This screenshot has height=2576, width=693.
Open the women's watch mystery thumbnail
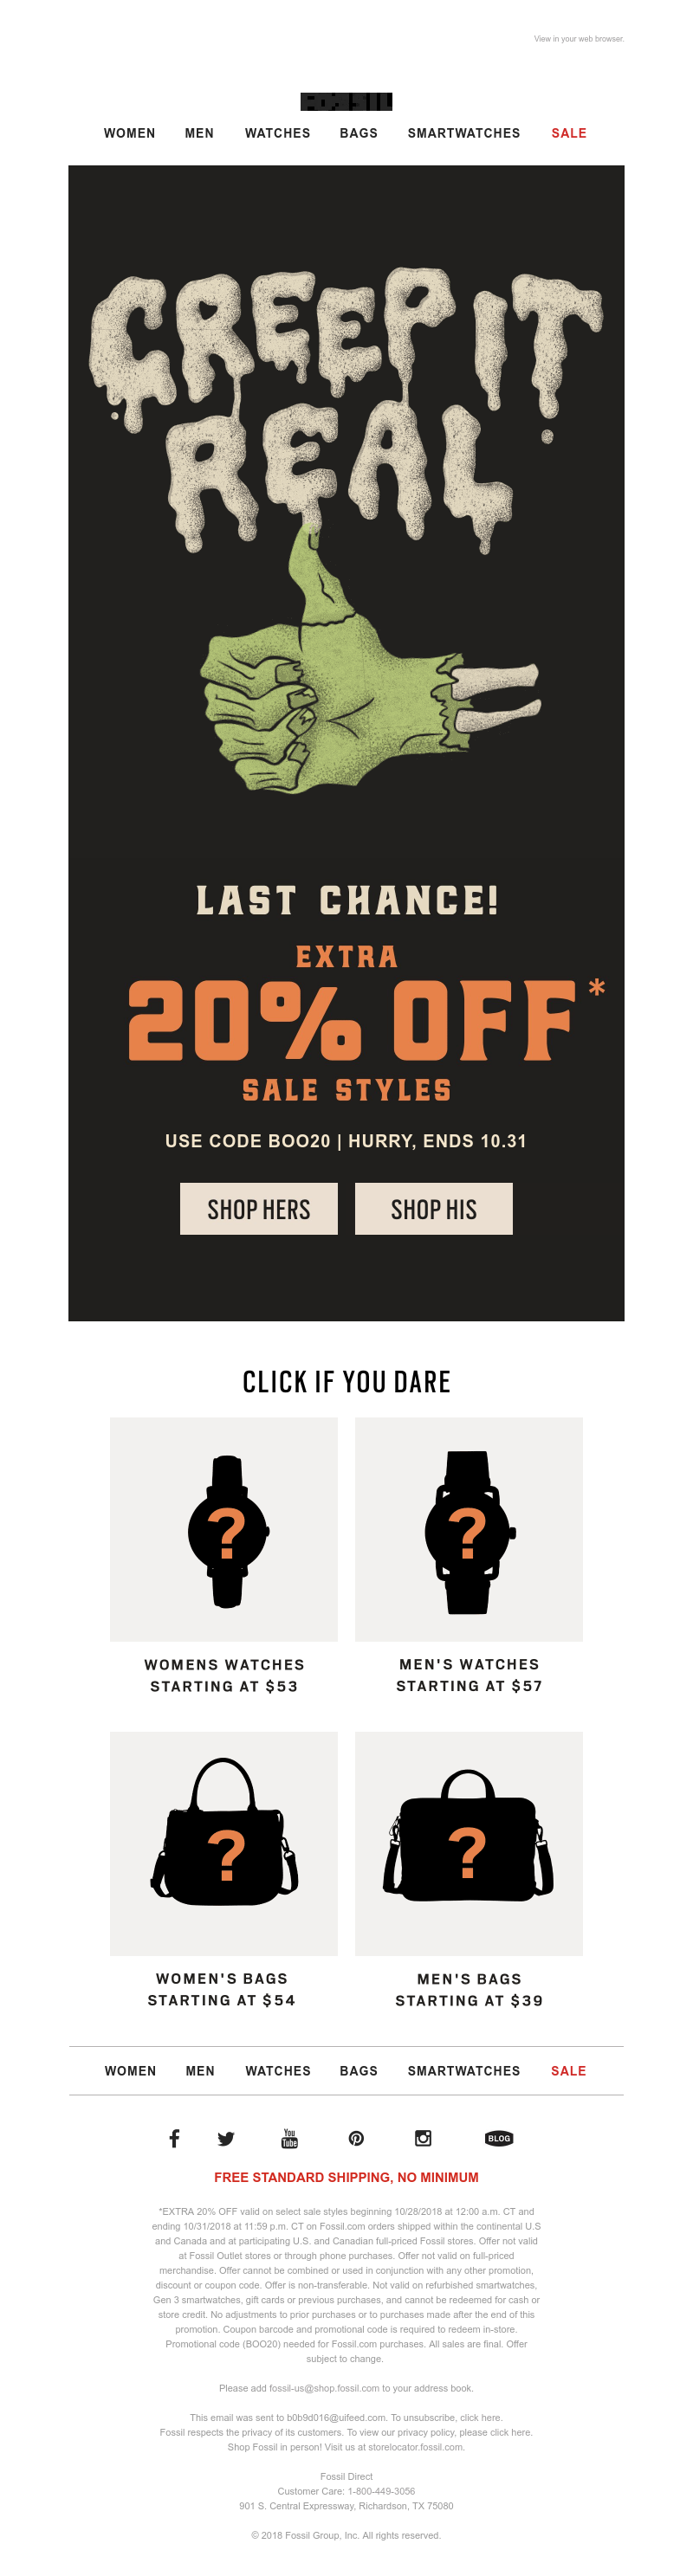[224, 1529]
